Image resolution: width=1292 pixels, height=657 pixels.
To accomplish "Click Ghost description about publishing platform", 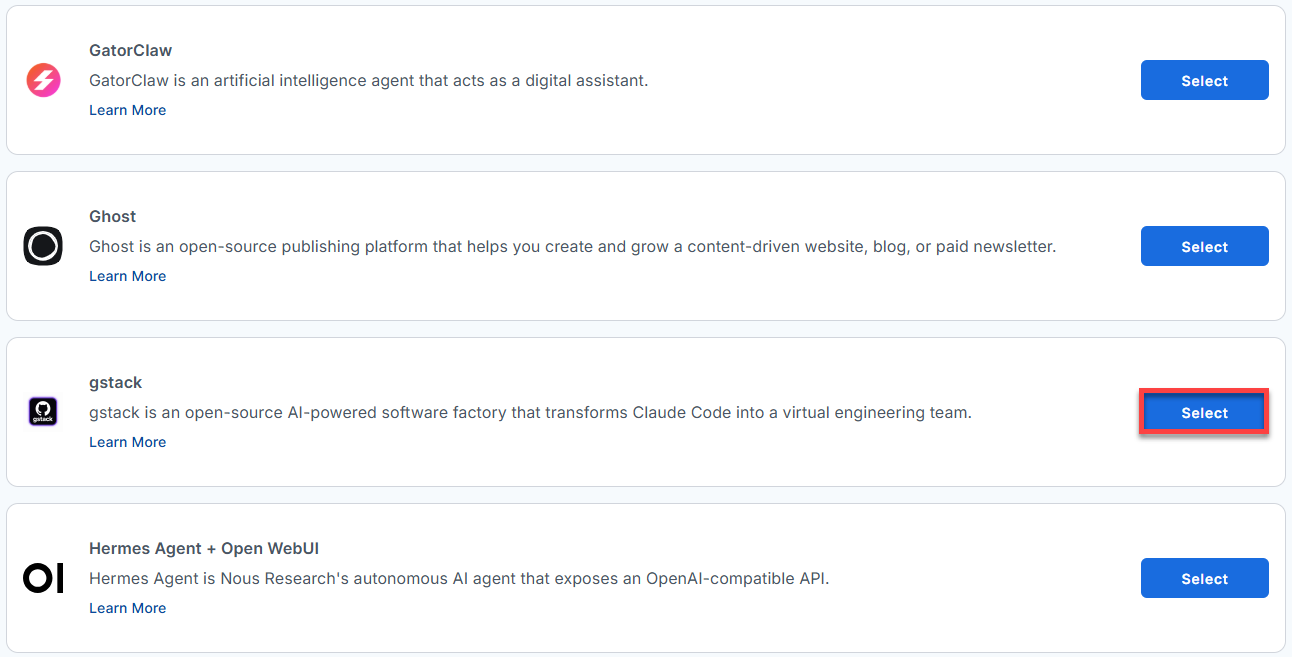I will click(572, 246).
